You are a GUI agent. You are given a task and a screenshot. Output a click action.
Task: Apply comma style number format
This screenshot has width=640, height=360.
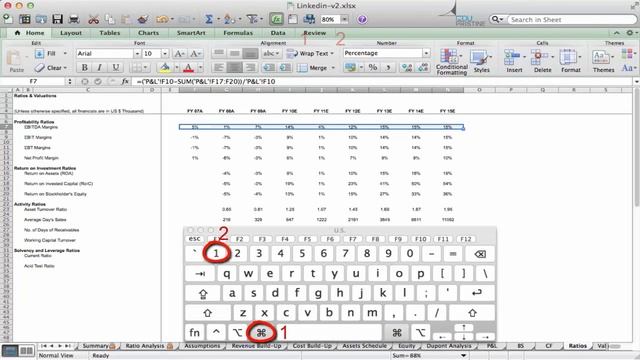388,67
